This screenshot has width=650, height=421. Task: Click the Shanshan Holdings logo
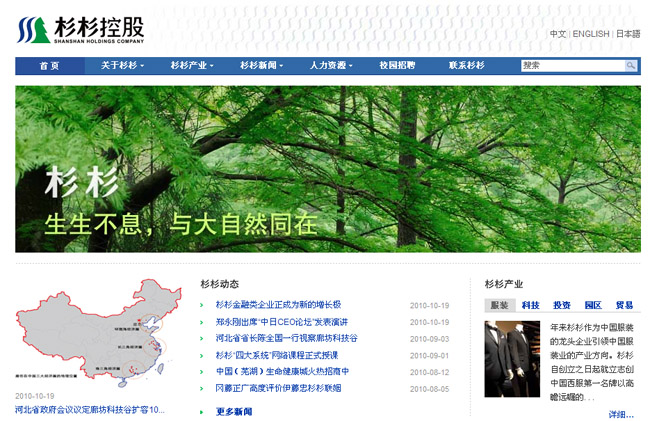(81, 30)
